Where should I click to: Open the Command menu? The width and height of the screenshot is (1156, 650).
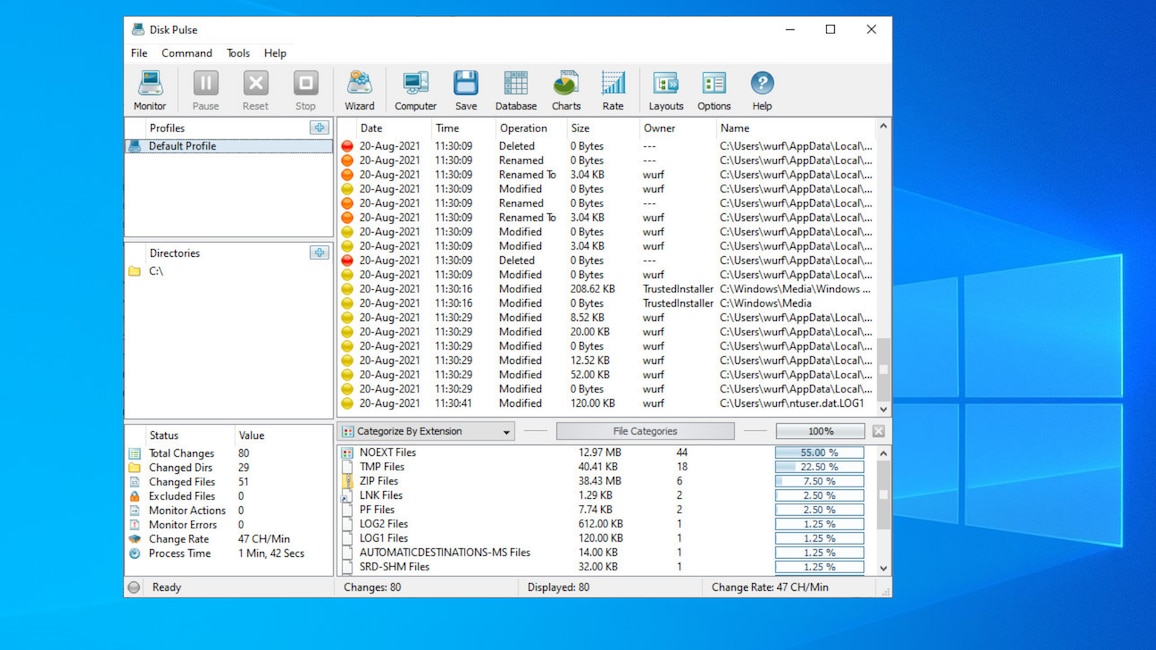click(x=187, y=53)
